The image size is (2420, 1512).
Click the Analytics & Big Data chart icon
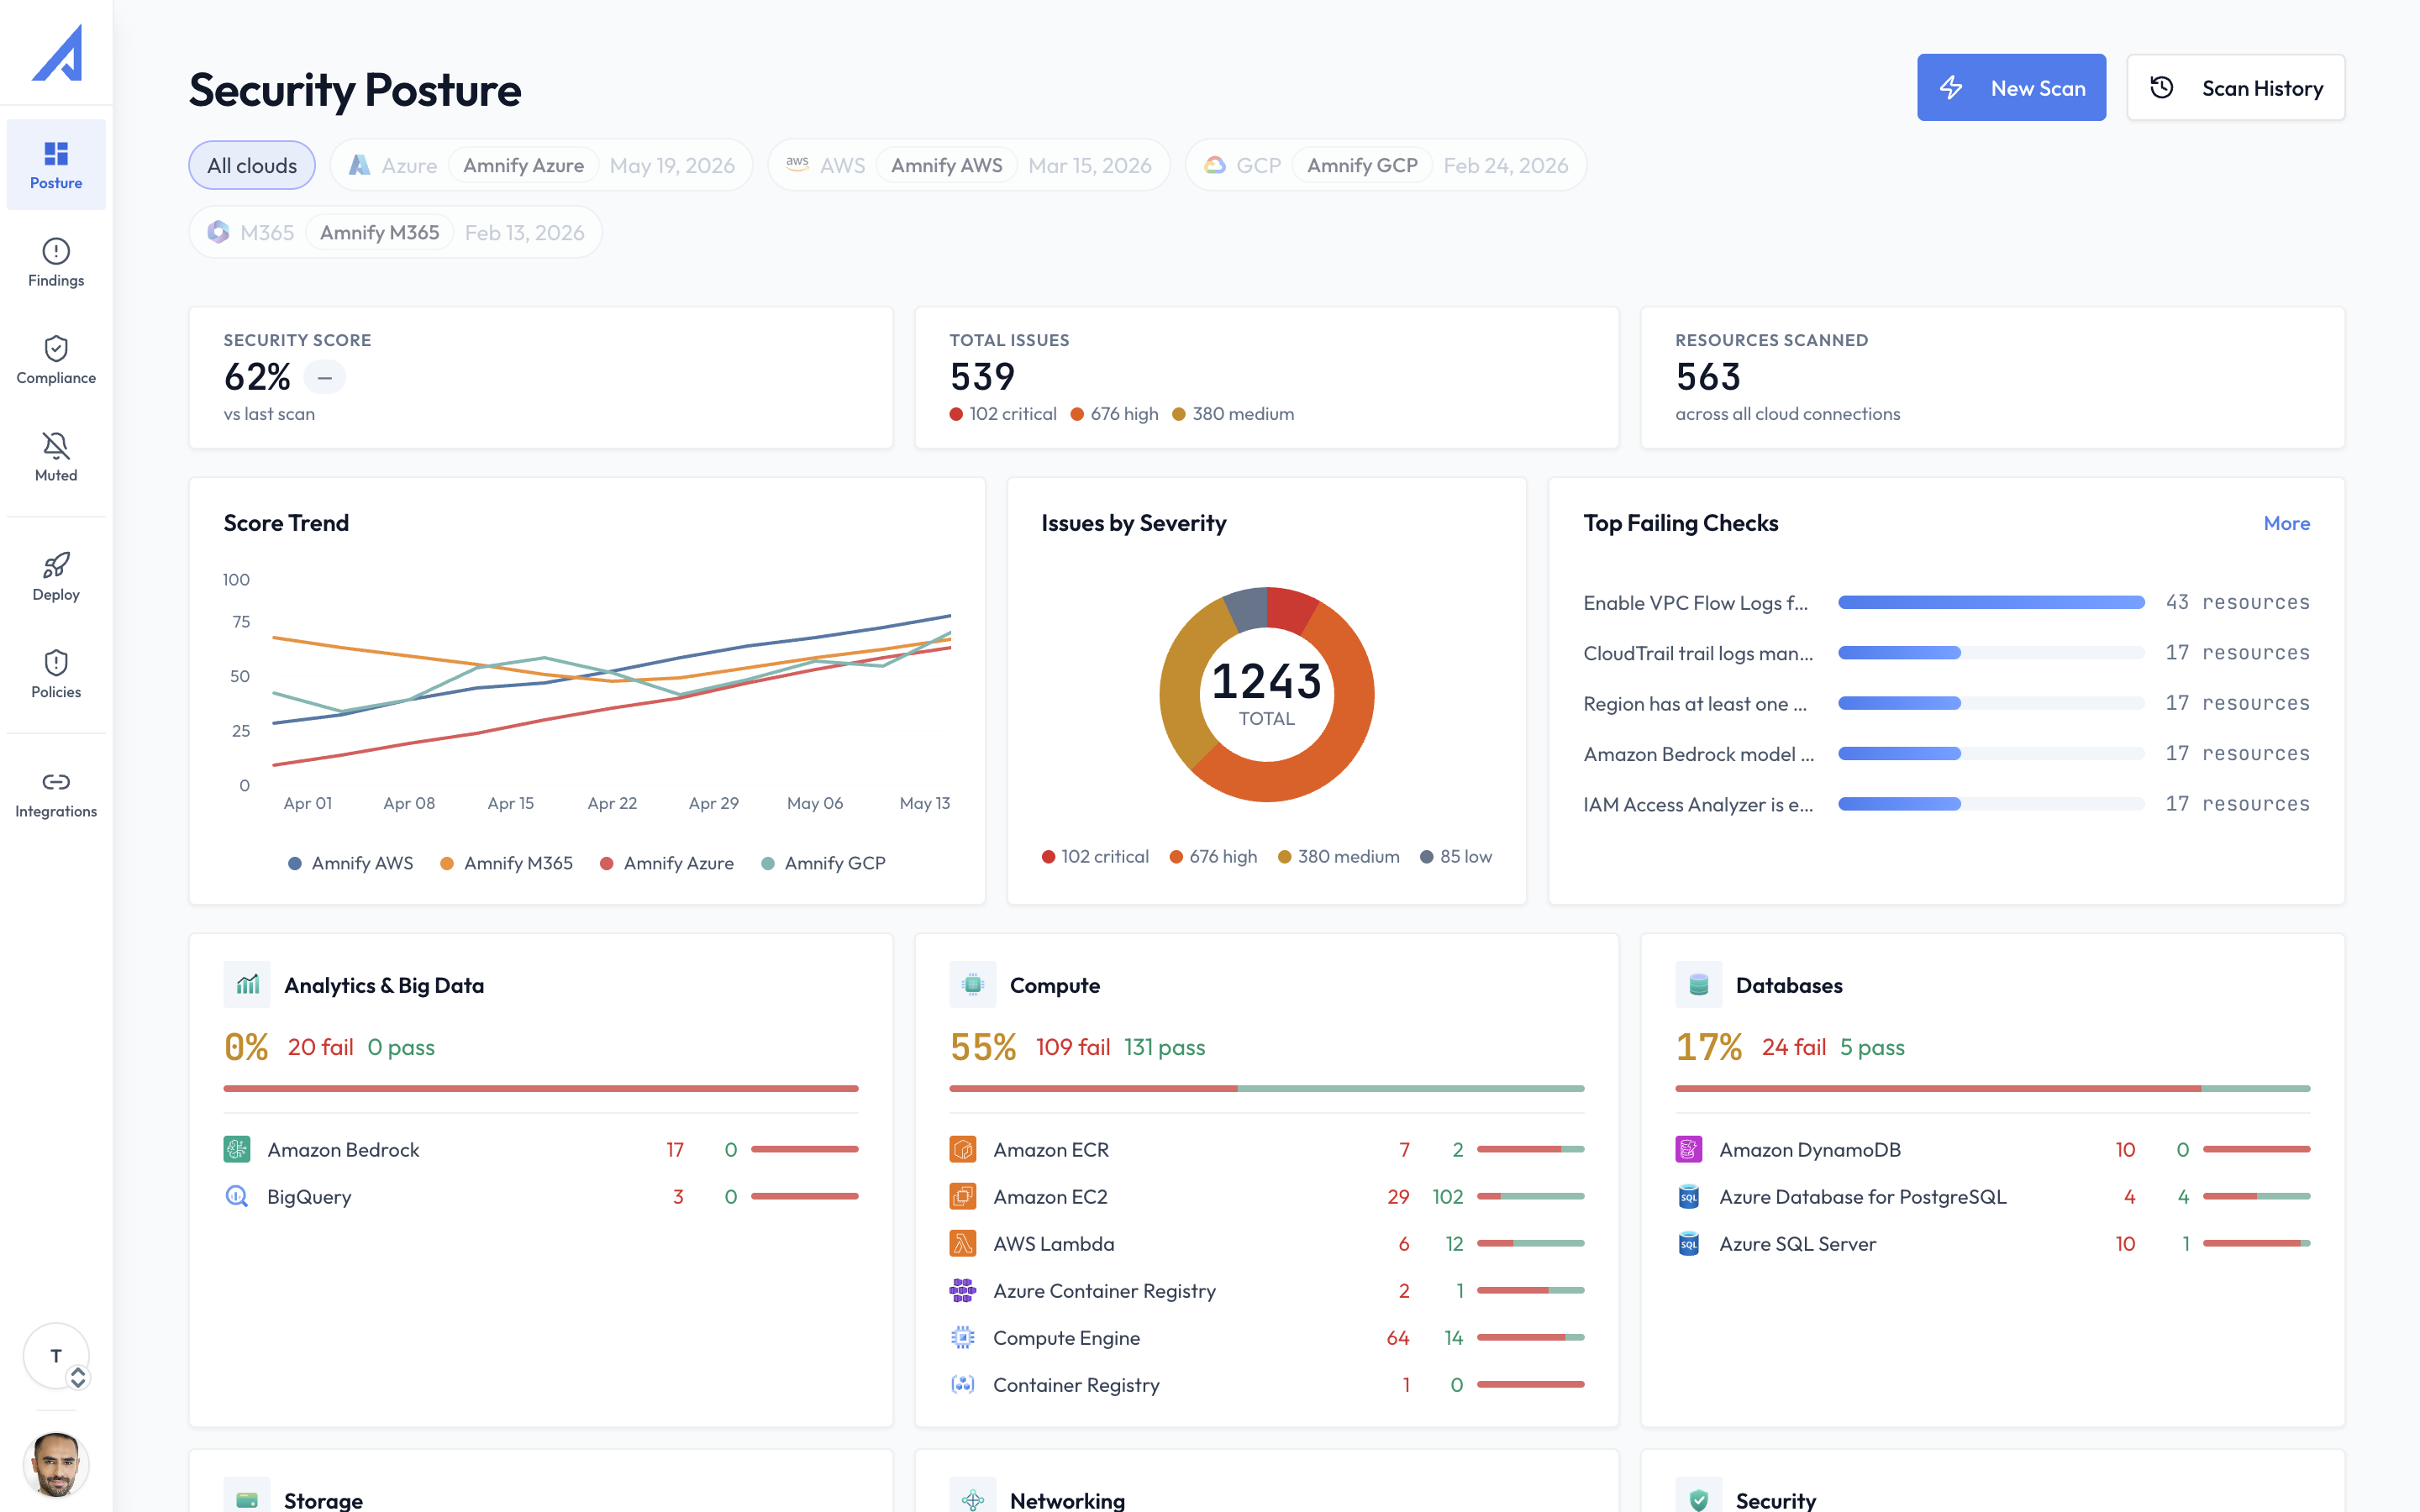click(247, 985)
